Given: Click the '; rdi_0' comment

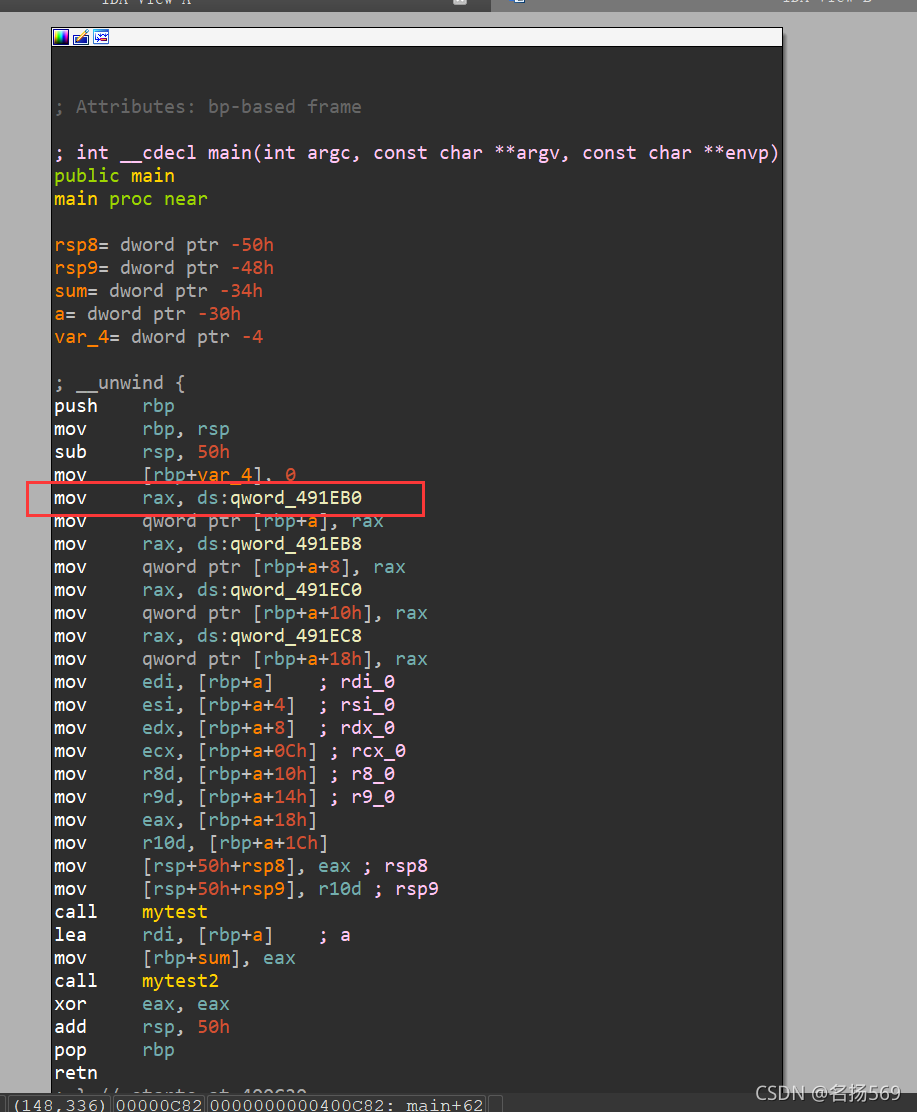Looking at the screenshot, I should click(x=357, y=682).
